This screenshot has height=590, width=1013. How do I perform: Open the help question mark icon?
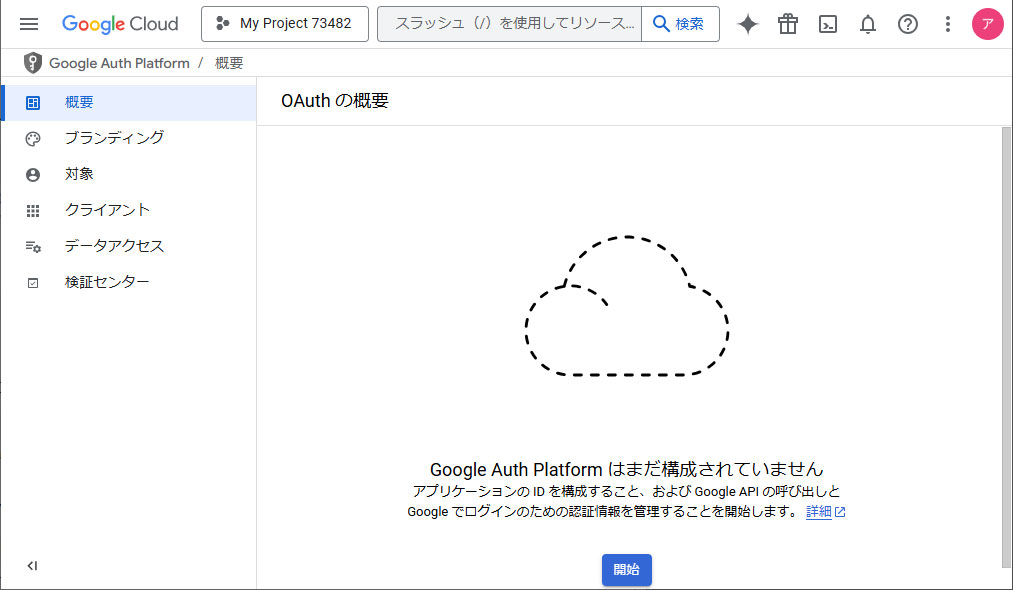tap(908, 24)
